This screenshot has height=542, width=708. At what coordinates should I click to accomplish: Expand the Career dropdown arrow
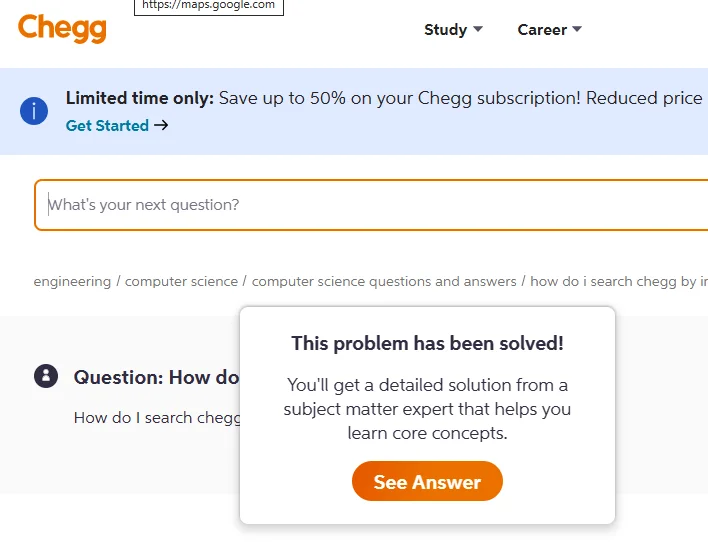coord(577,29)
